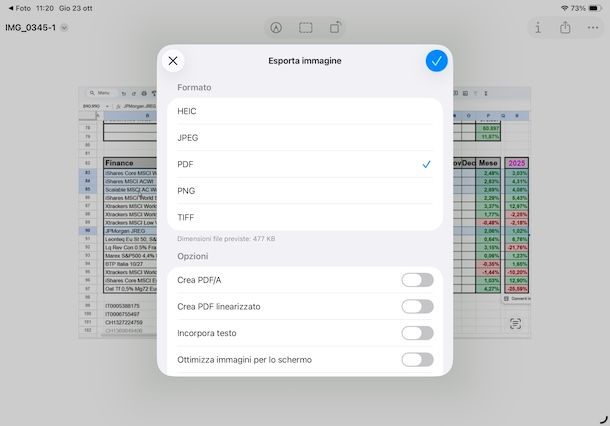This screenshot has height=426, width=610.
Task: Tap the markup annotation icon
Action: [x=276, y=28]
